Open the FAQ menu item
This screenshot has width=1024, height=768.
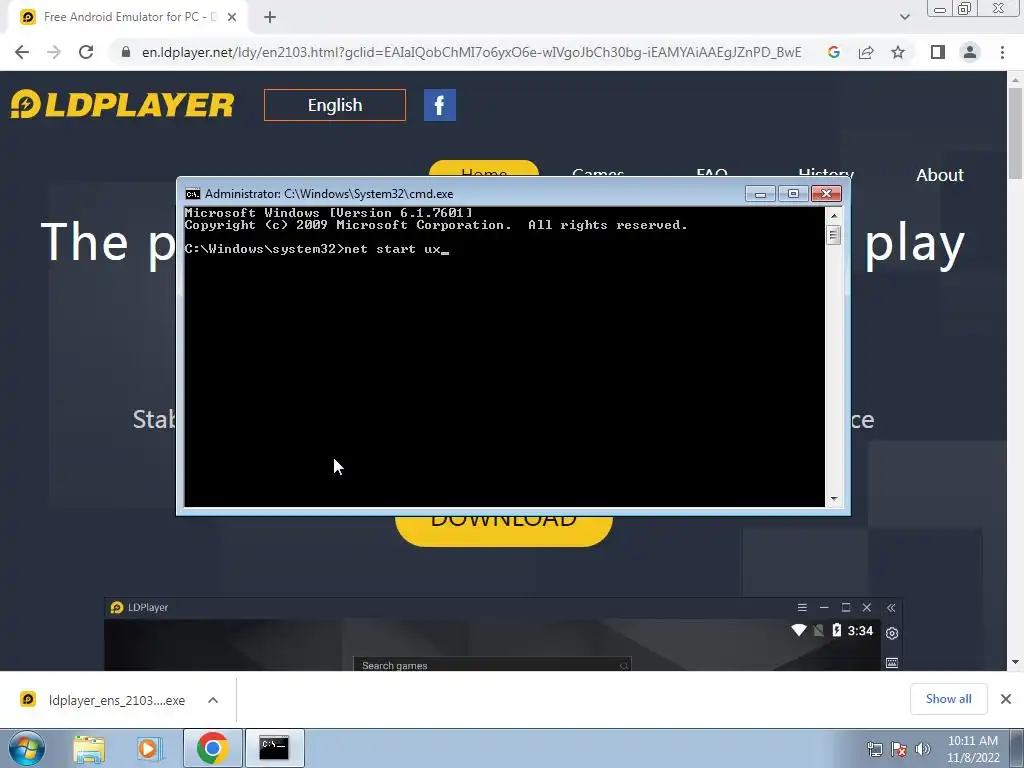pyautogui.click(x=712, y=174)
